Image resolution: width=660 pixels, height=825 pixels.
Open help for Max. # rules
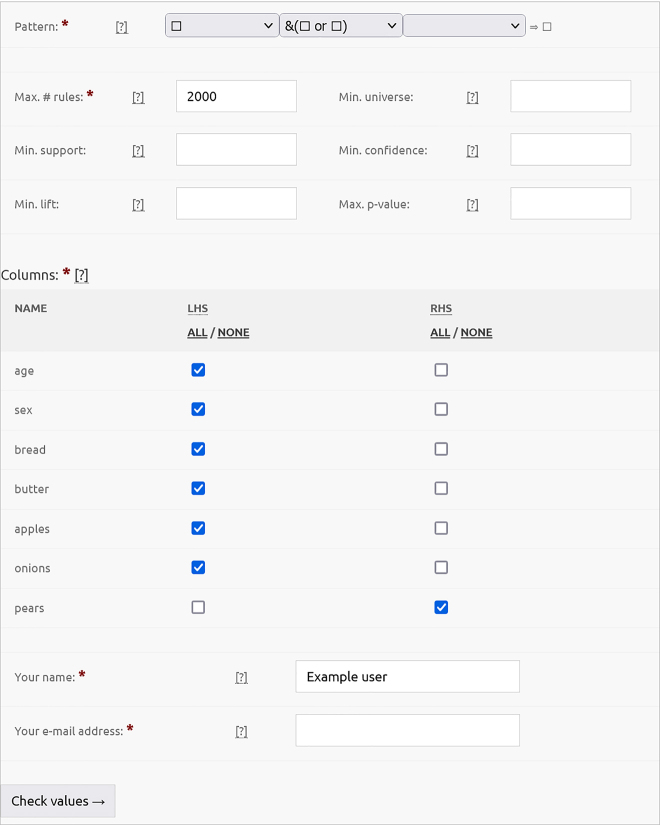point(138,97)
